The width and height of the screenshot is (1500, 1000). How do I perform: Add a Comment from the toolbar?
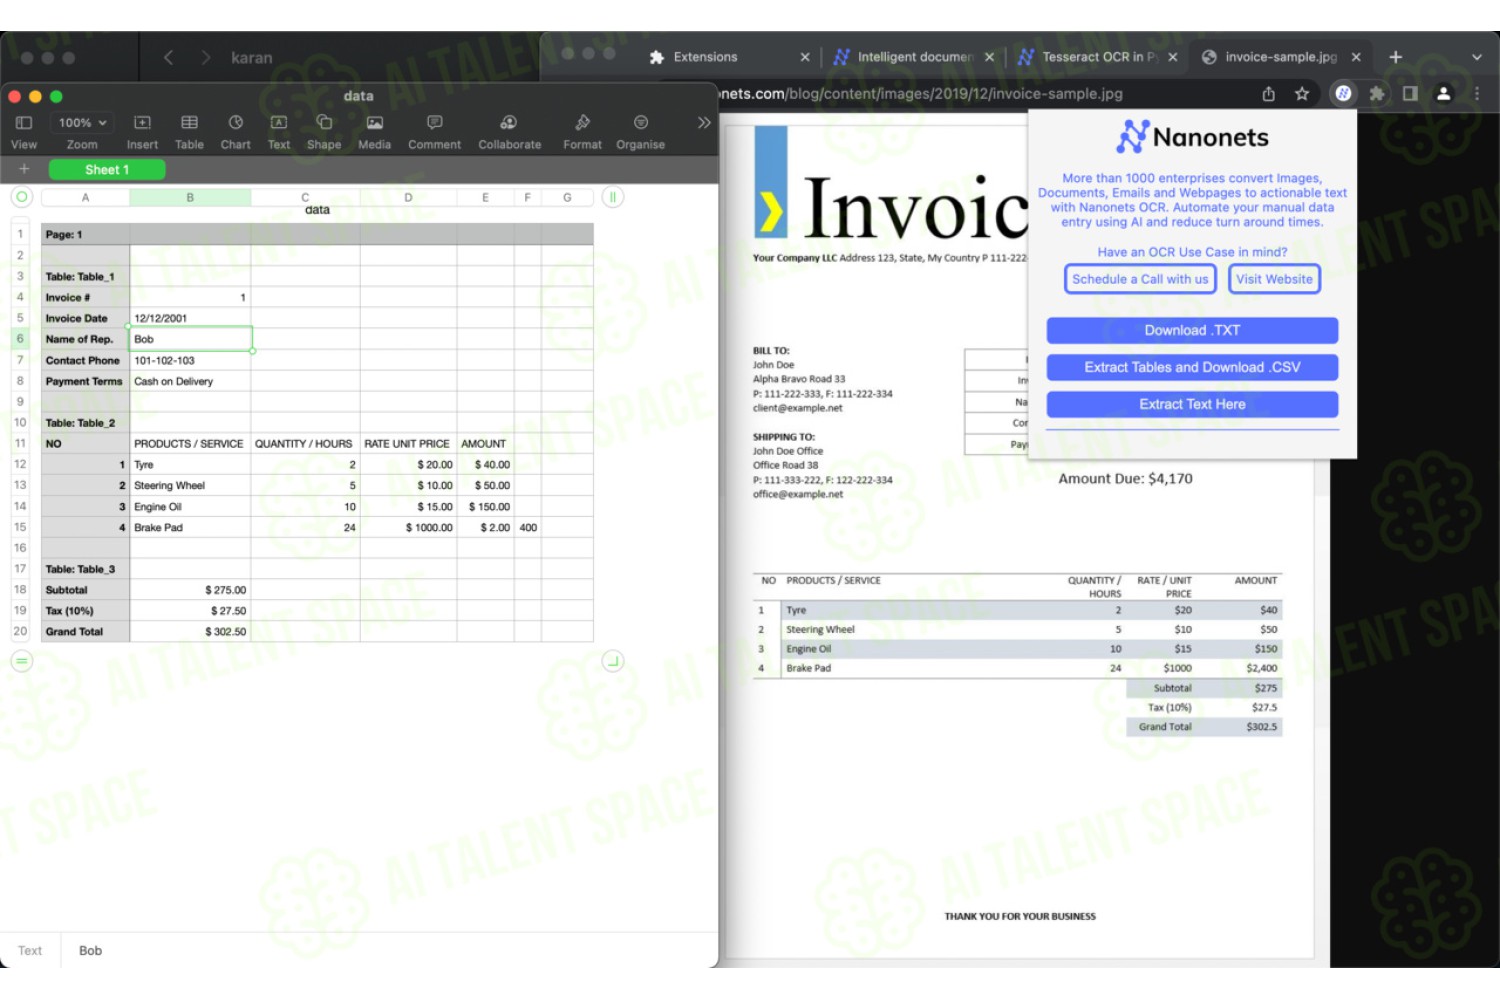coord(434,131)
